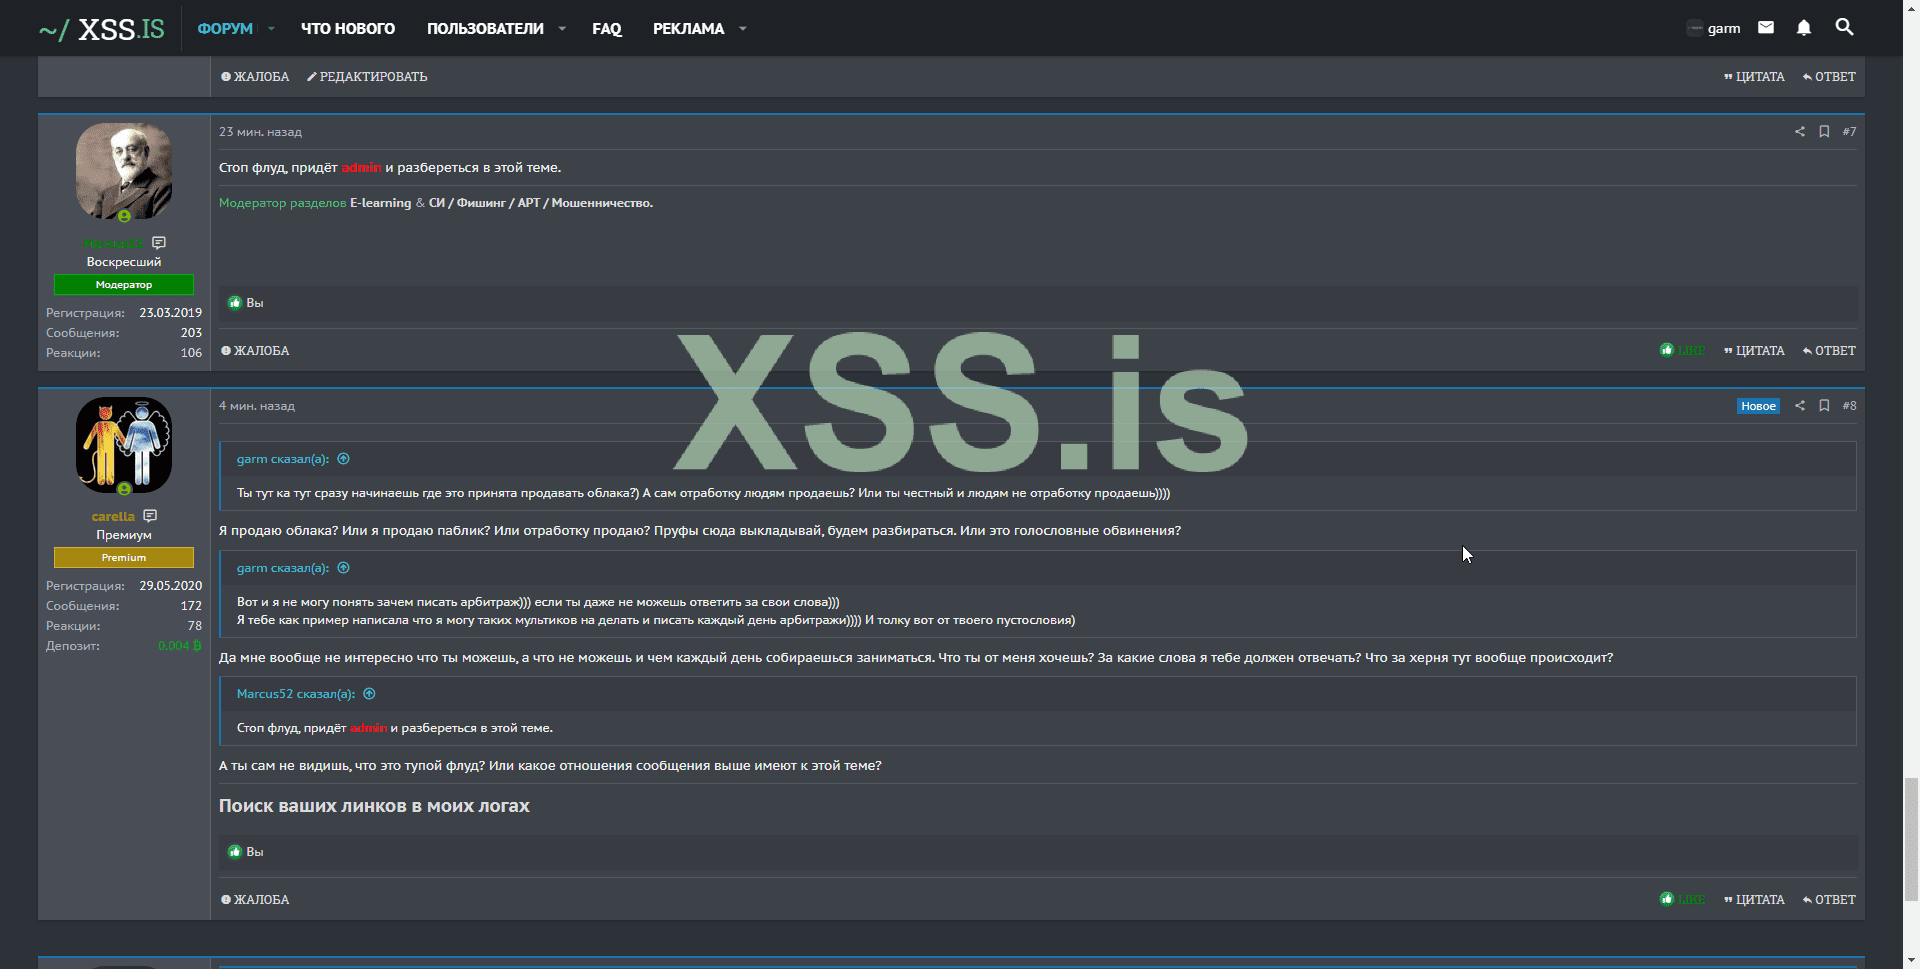This screenshot has width=1920, height=969.
Task: Open the XSS.IS logo home link
Action: [101, 29]
